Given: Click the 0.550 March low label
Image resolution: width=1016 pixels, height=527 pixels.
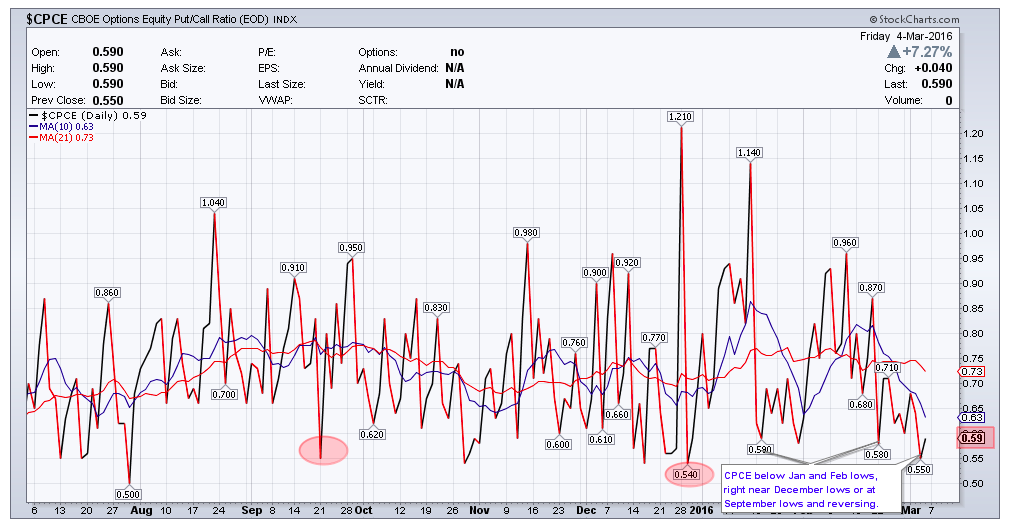Looking at the screenshot, I should click(918, 470).
